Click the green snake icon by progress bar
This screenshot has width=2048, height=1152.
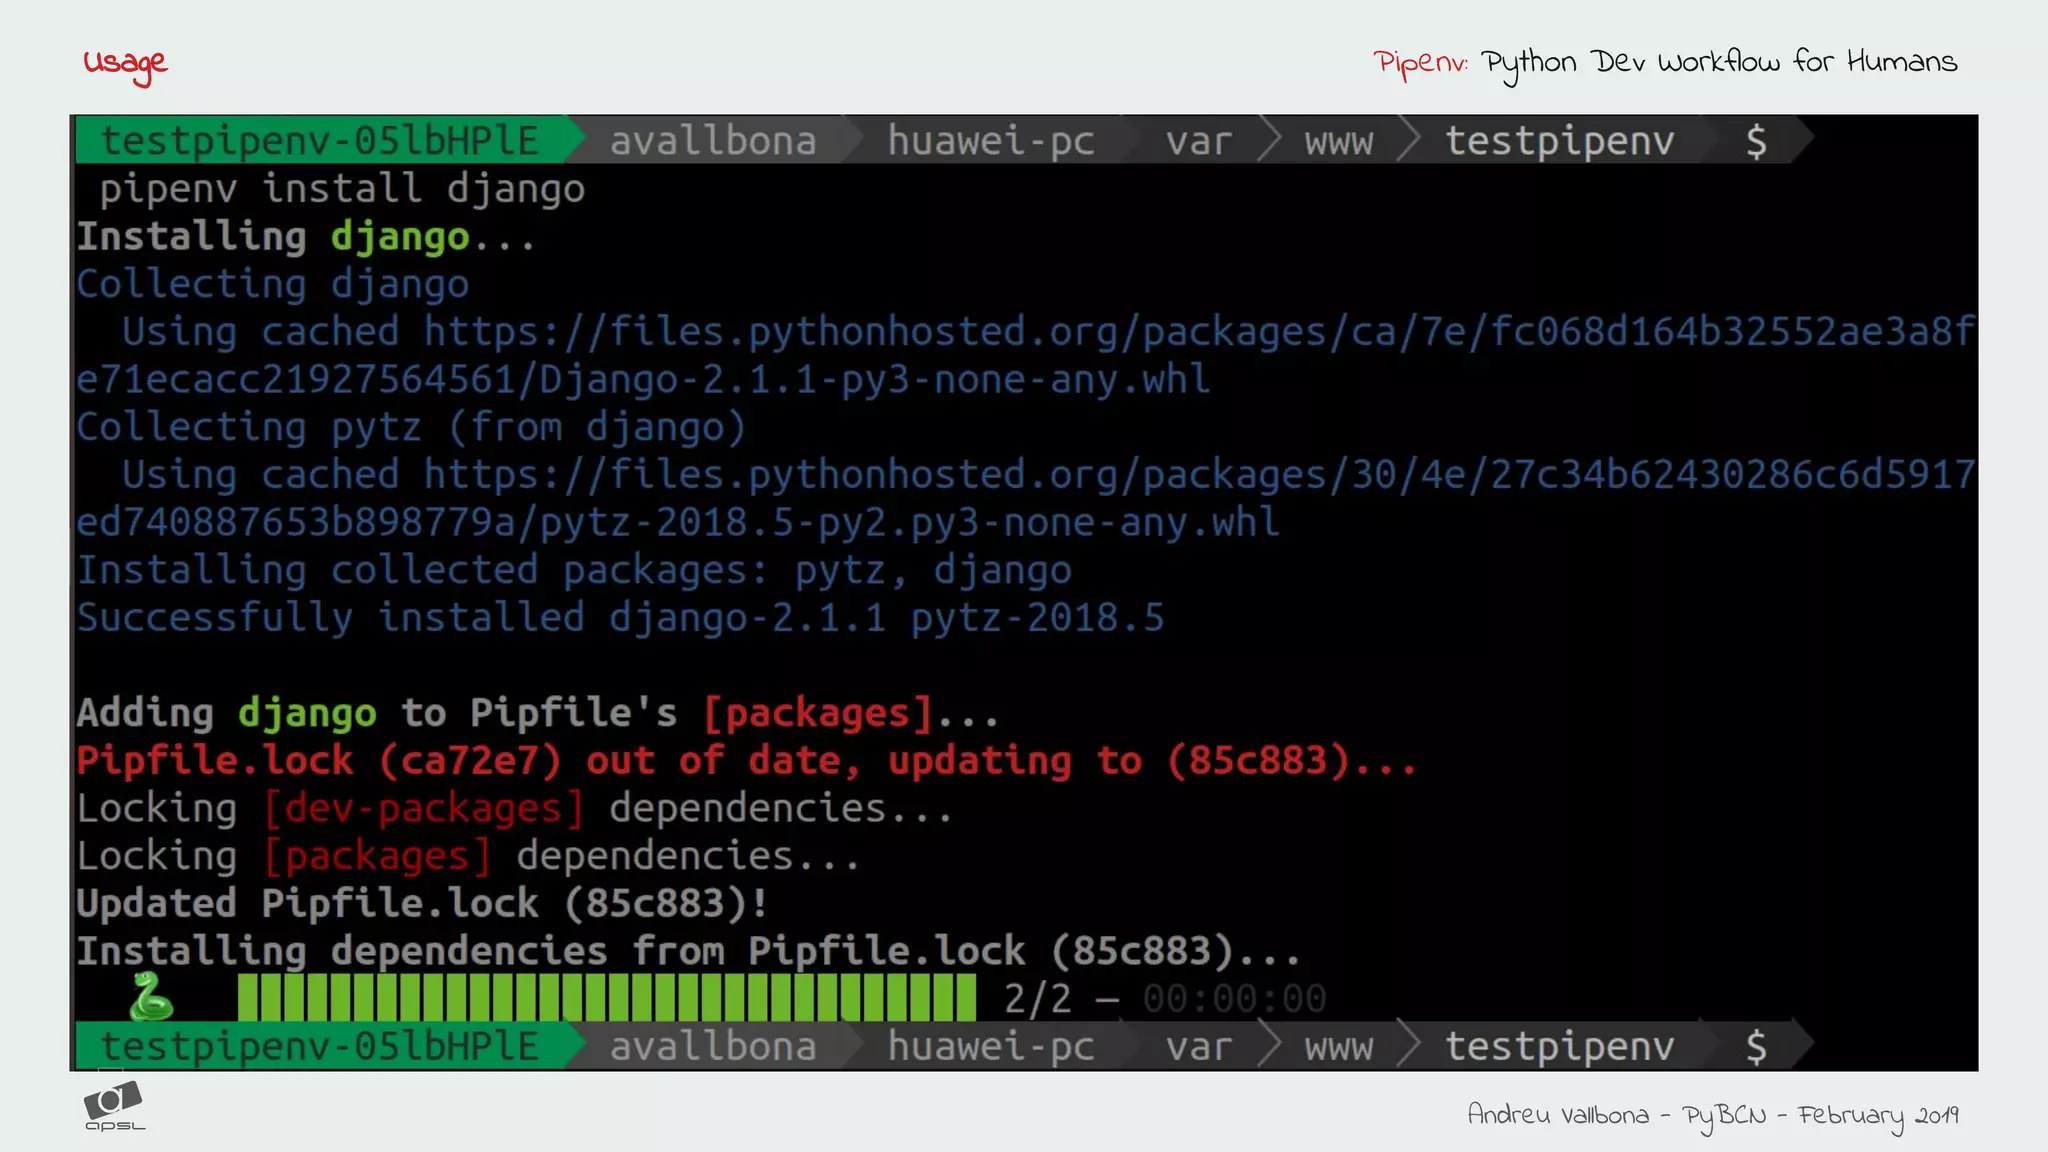(x=151, y=997)
